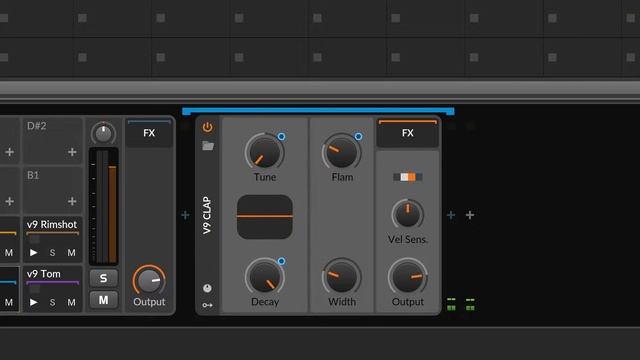This screenshot has width=640, height=360.
Task: Click the Width knob
Action: click(342, 276)
